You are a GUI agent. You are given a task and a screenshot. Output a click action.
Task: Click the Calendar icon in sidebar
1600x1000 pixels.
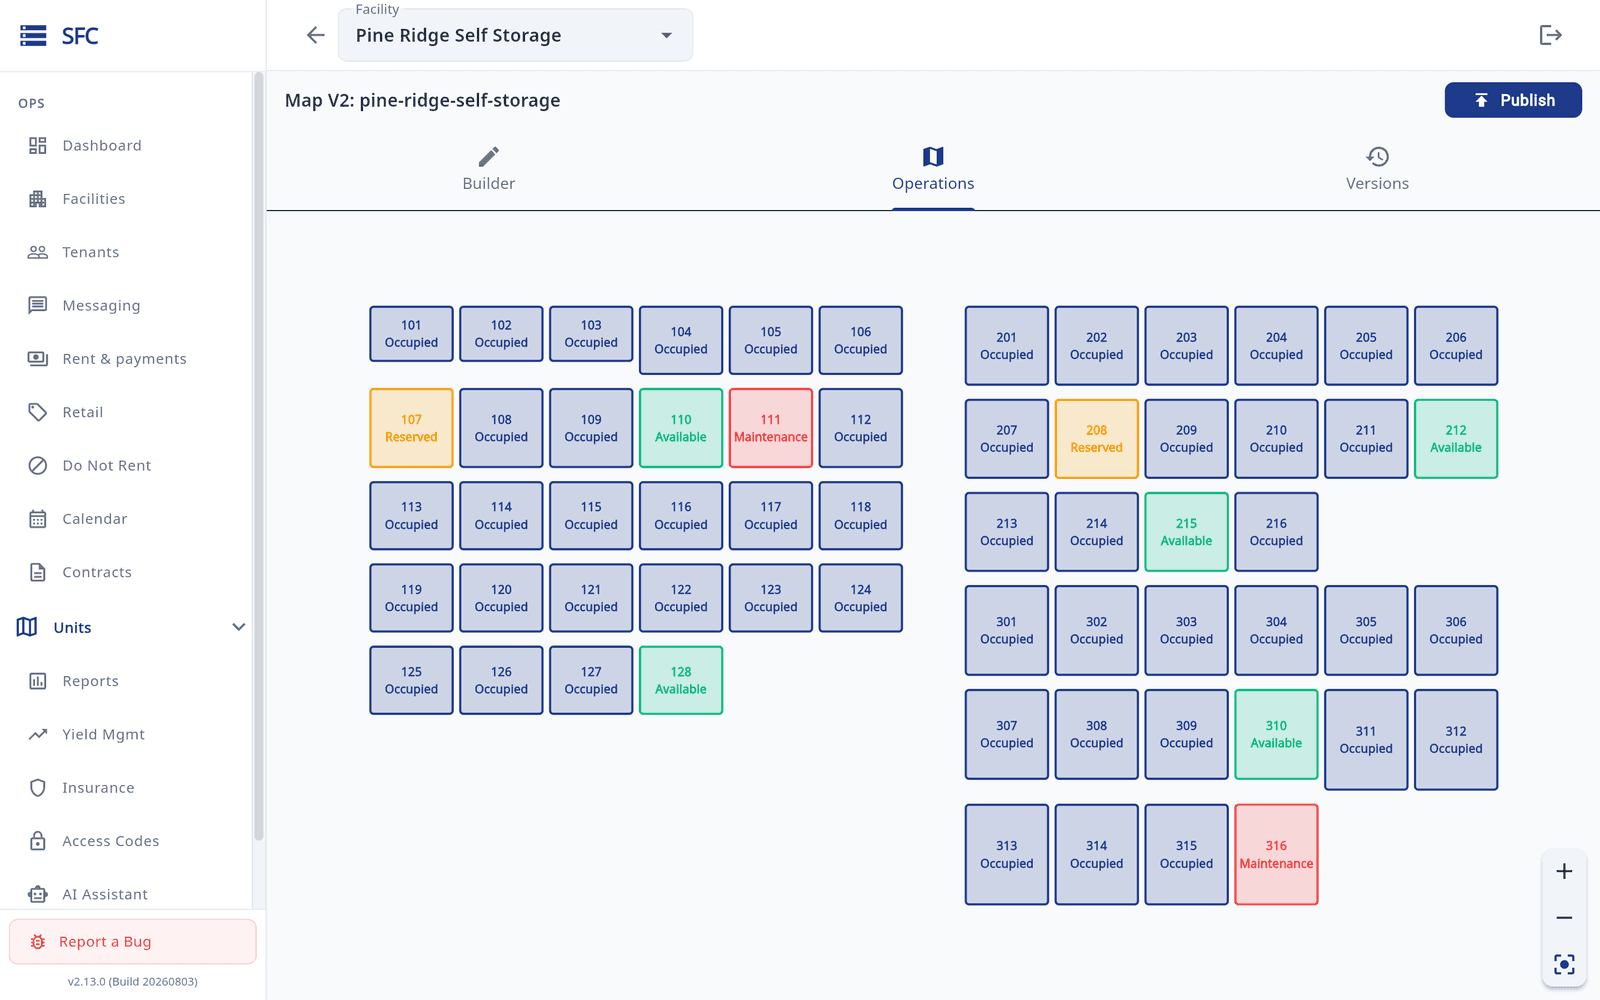click(38, 519)
